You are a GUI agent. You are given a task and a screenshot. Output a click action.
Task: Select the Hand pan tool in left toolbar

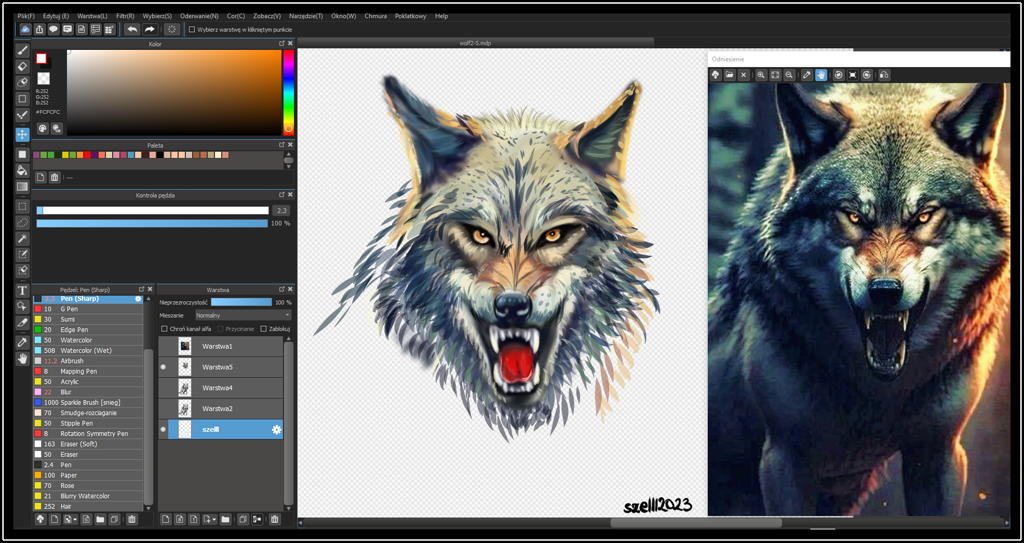[22, 357]
